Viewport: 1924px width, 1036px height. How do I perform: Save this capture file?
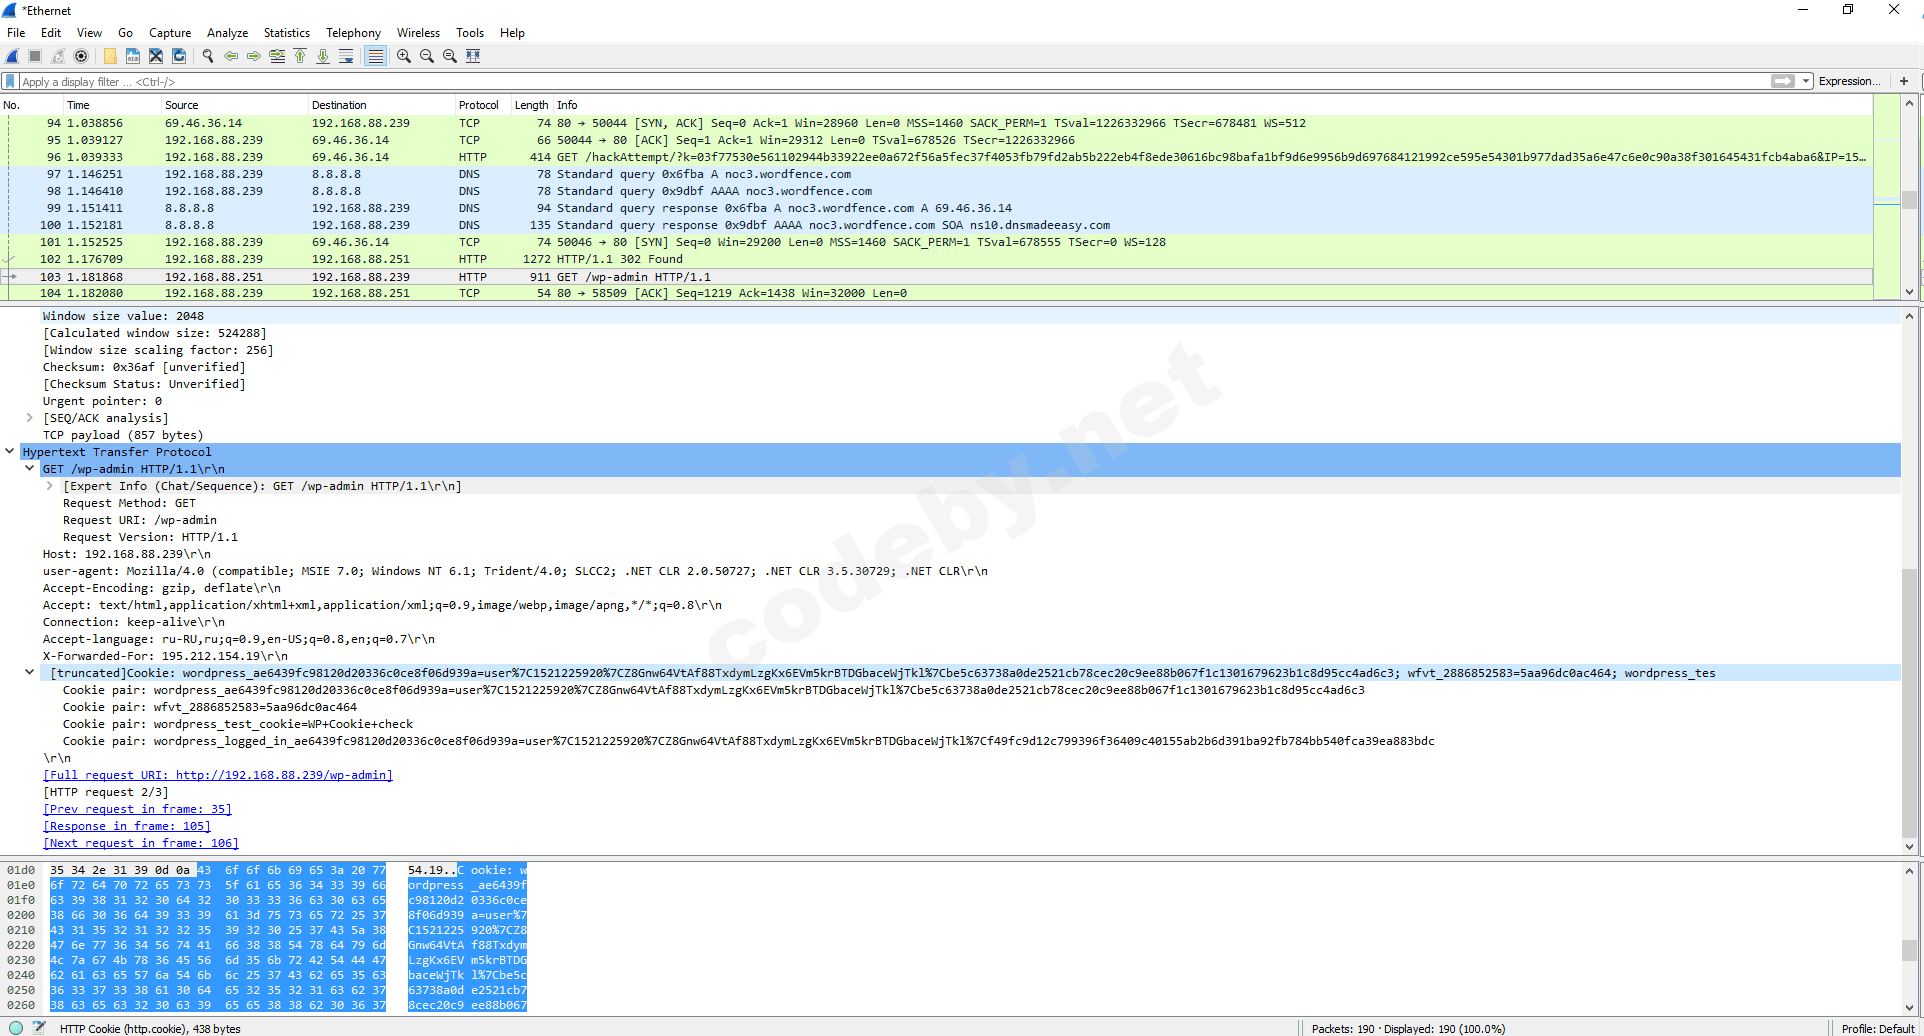[133, 56]
